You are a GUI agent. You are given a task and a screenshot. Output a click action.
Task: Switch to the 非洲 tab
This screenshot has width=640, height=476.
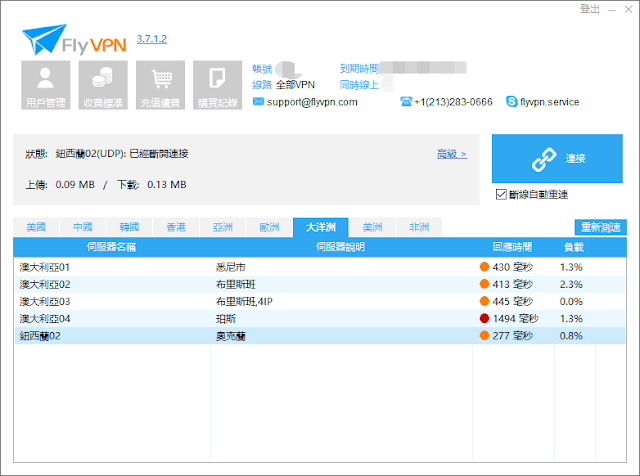pos(419,227)
